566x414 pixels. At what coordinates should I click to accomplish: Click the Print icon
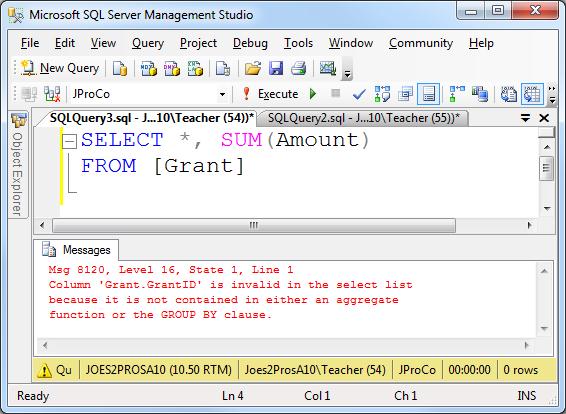299,68
